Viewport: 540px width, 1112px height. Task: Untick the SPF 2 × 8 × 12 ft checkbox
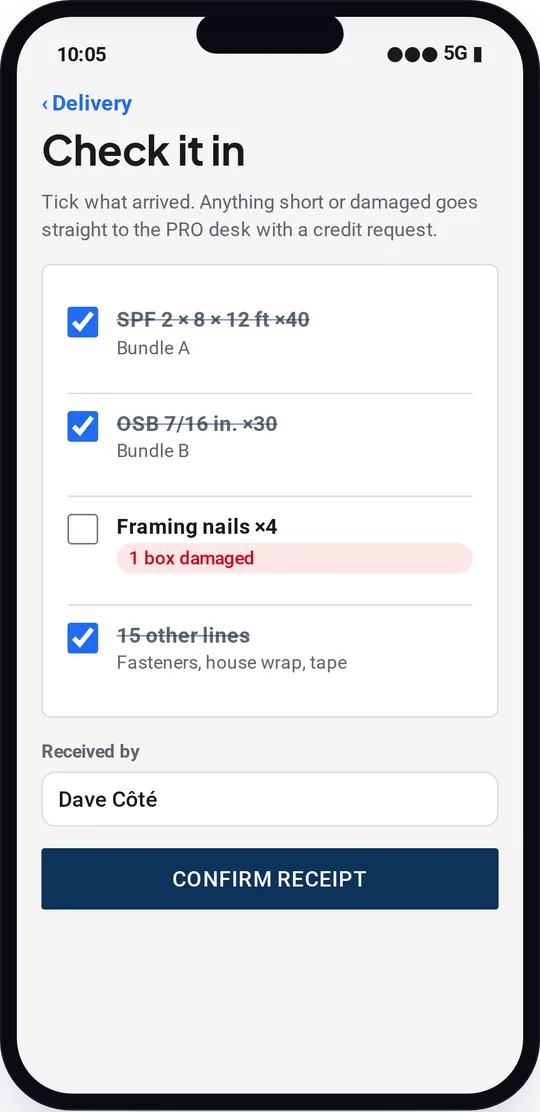point(82,322)
